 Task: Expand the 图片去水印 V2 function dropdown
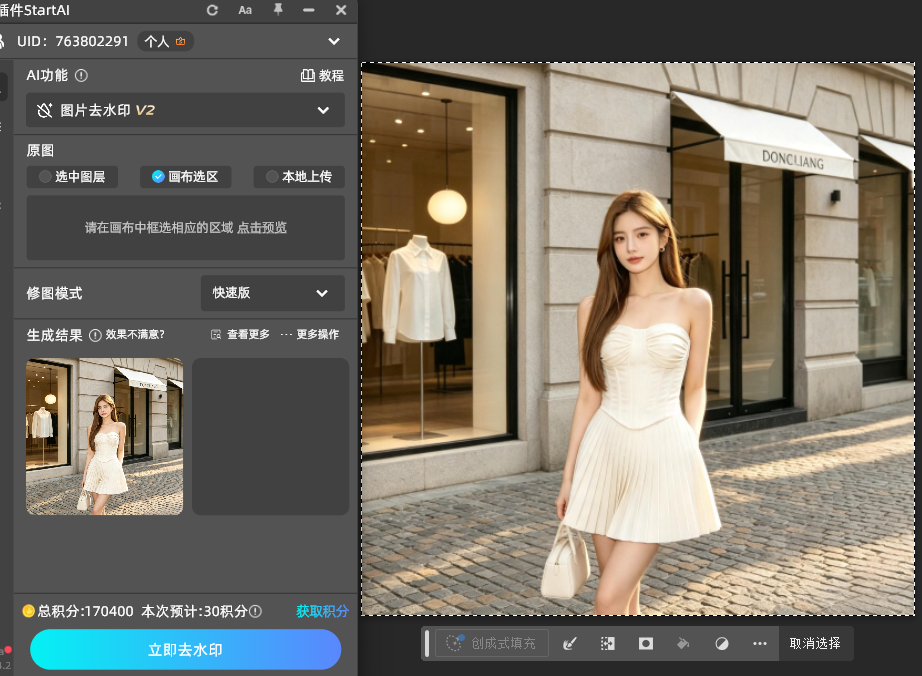(x=185, y=110)
